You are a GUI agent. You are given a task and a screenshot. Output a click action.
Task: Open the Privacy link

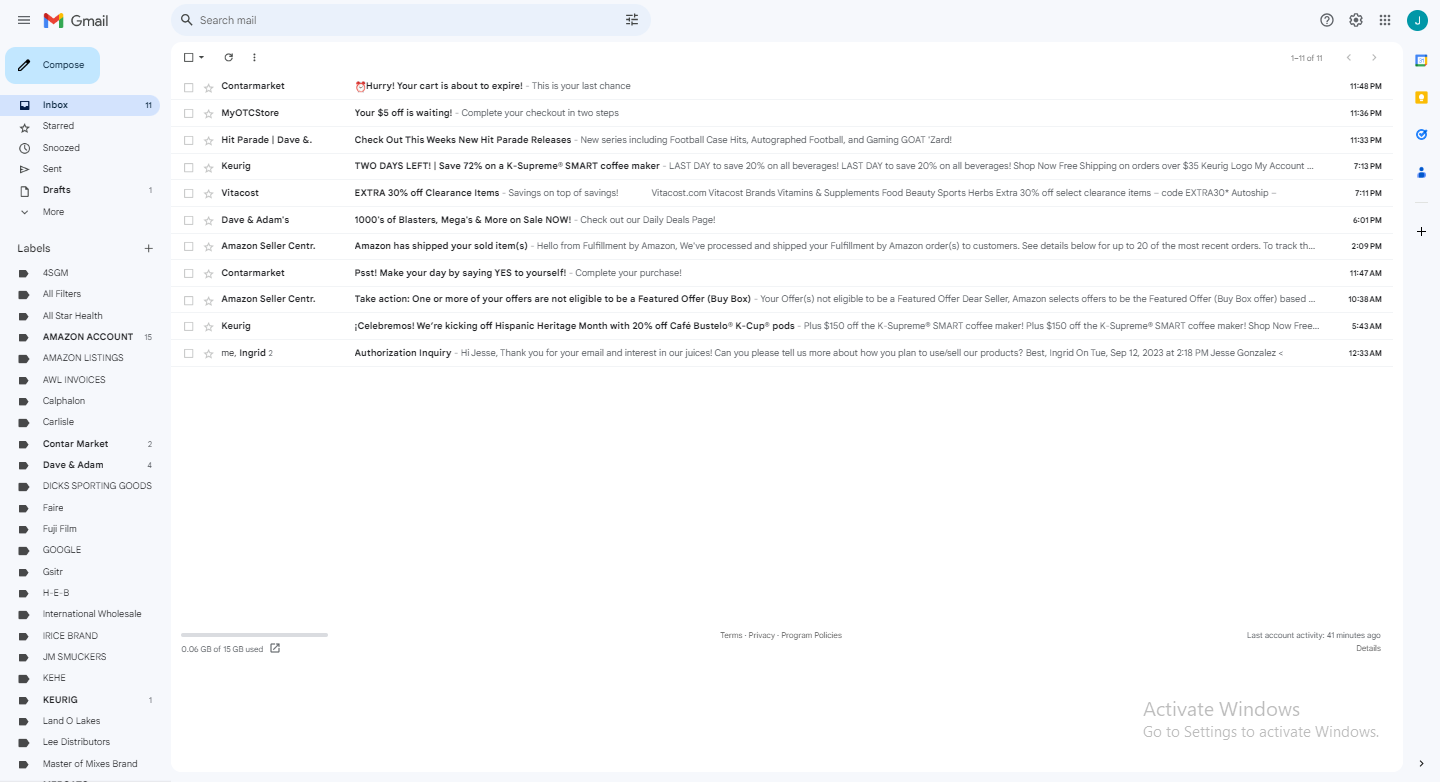coord(762,636)
